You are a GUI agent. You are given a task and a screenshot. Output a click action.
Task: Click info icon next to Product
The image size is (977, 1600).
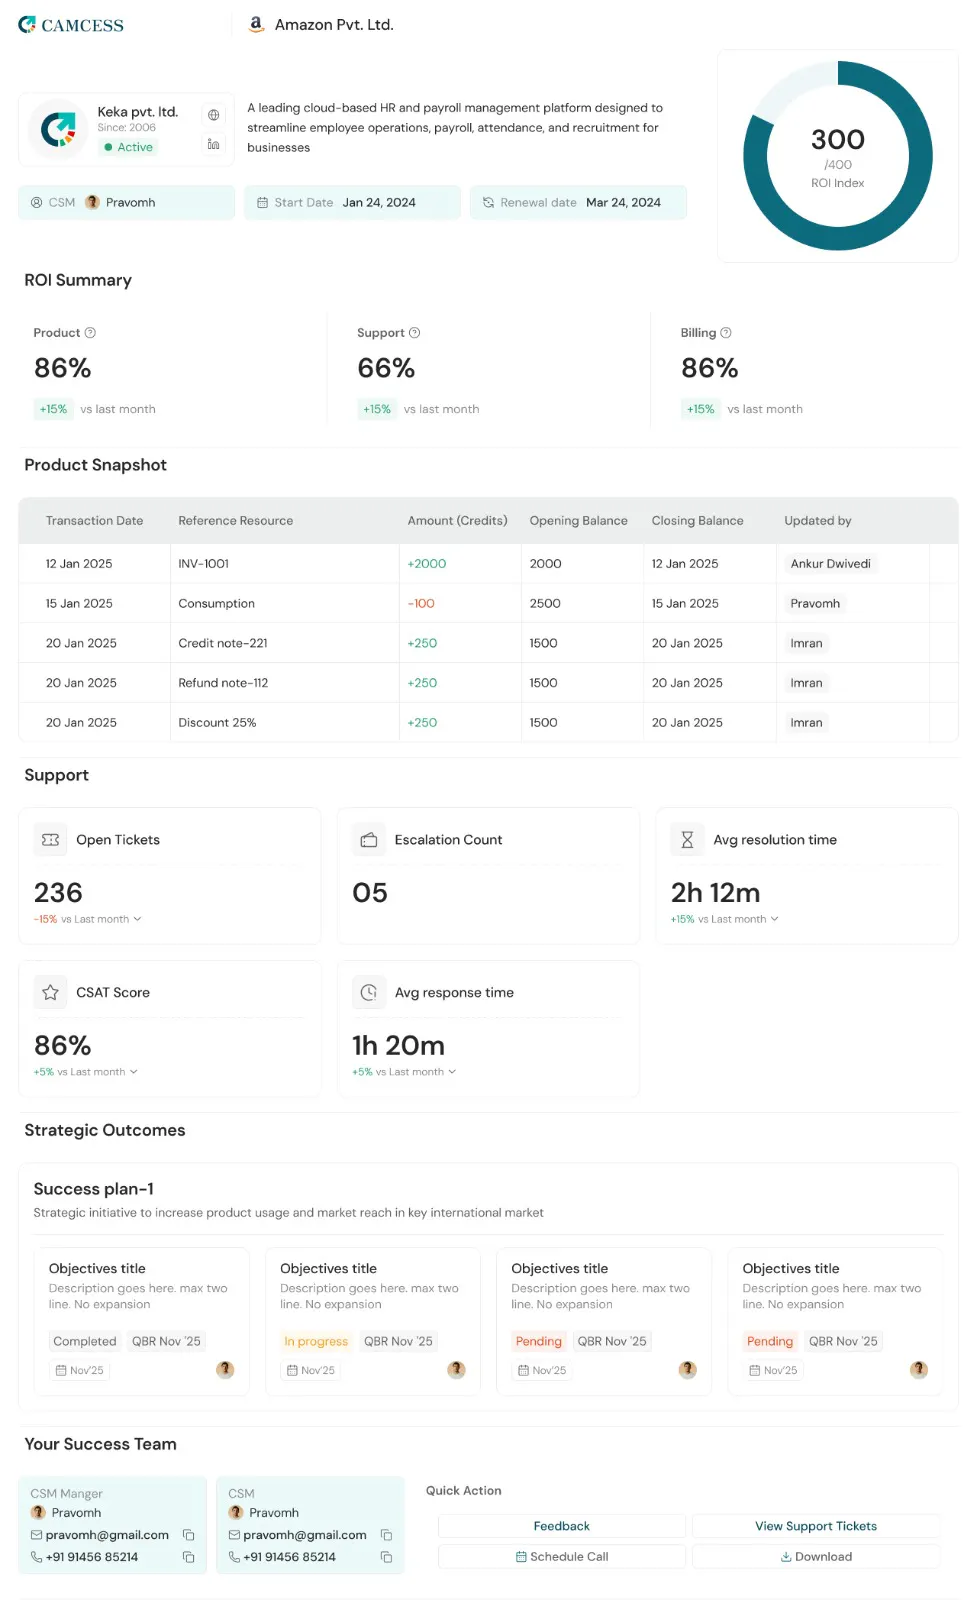tap(90, 333)
